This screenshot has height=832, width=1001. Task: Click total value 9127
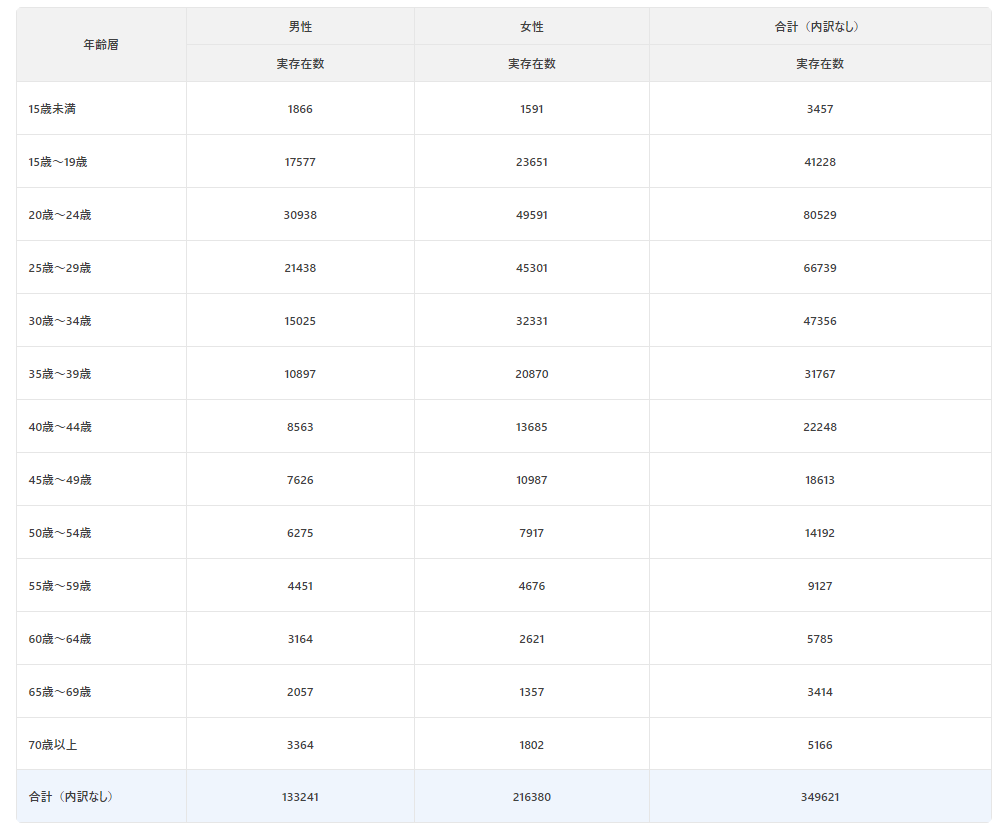click(x=820, y=586)
